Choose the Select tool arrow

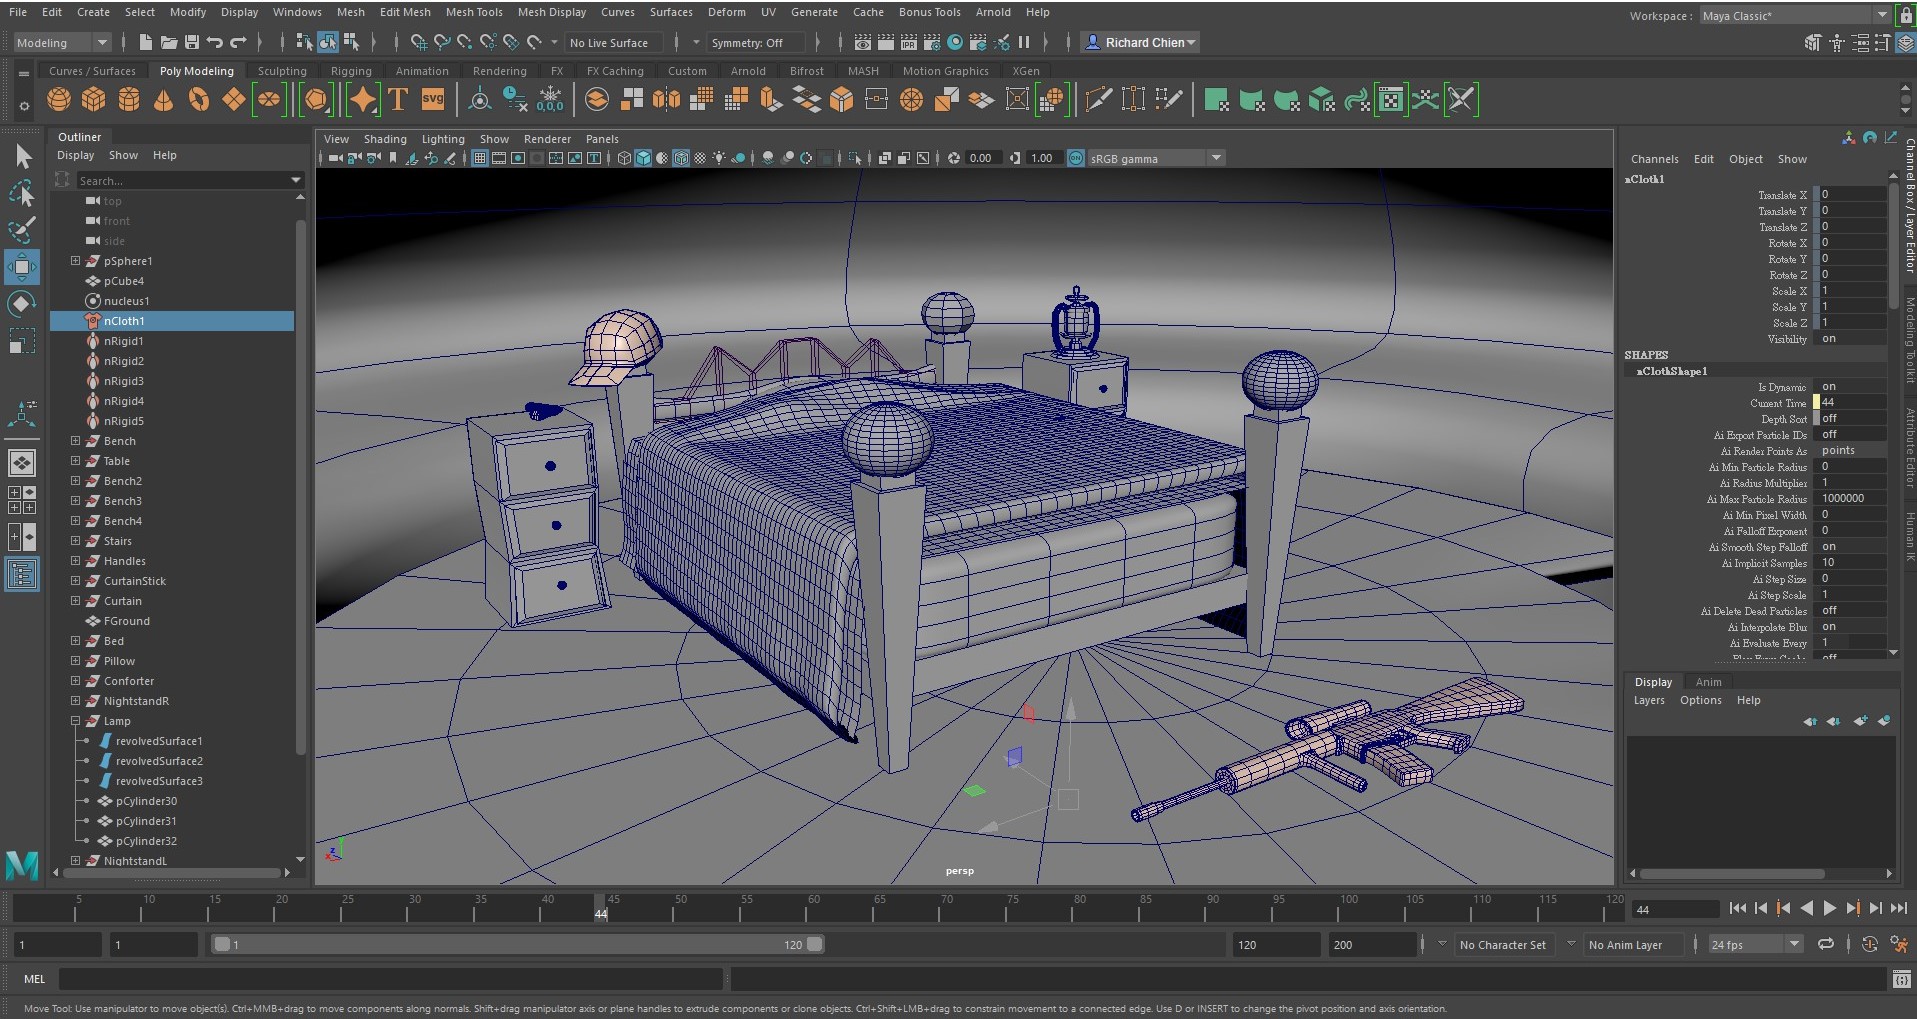(x=23, y=157)
